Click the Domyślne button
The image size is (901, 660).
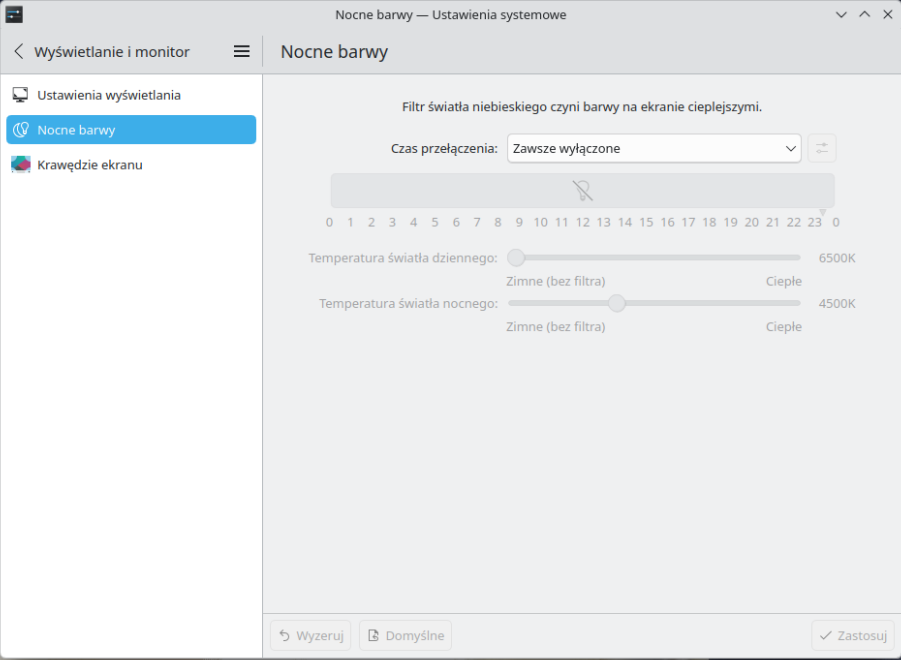point(405,635)
